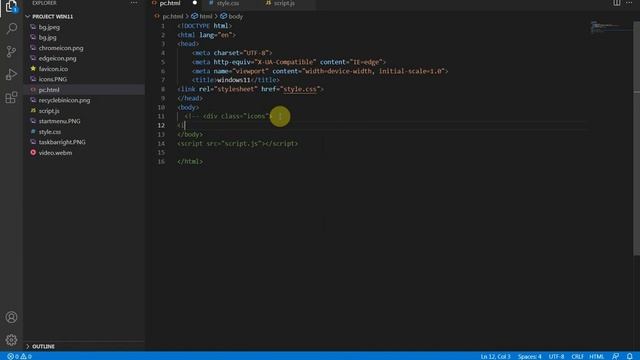Open the Source Control view
This screenshot has height=360, width=640.
click(x=11, y=51)
